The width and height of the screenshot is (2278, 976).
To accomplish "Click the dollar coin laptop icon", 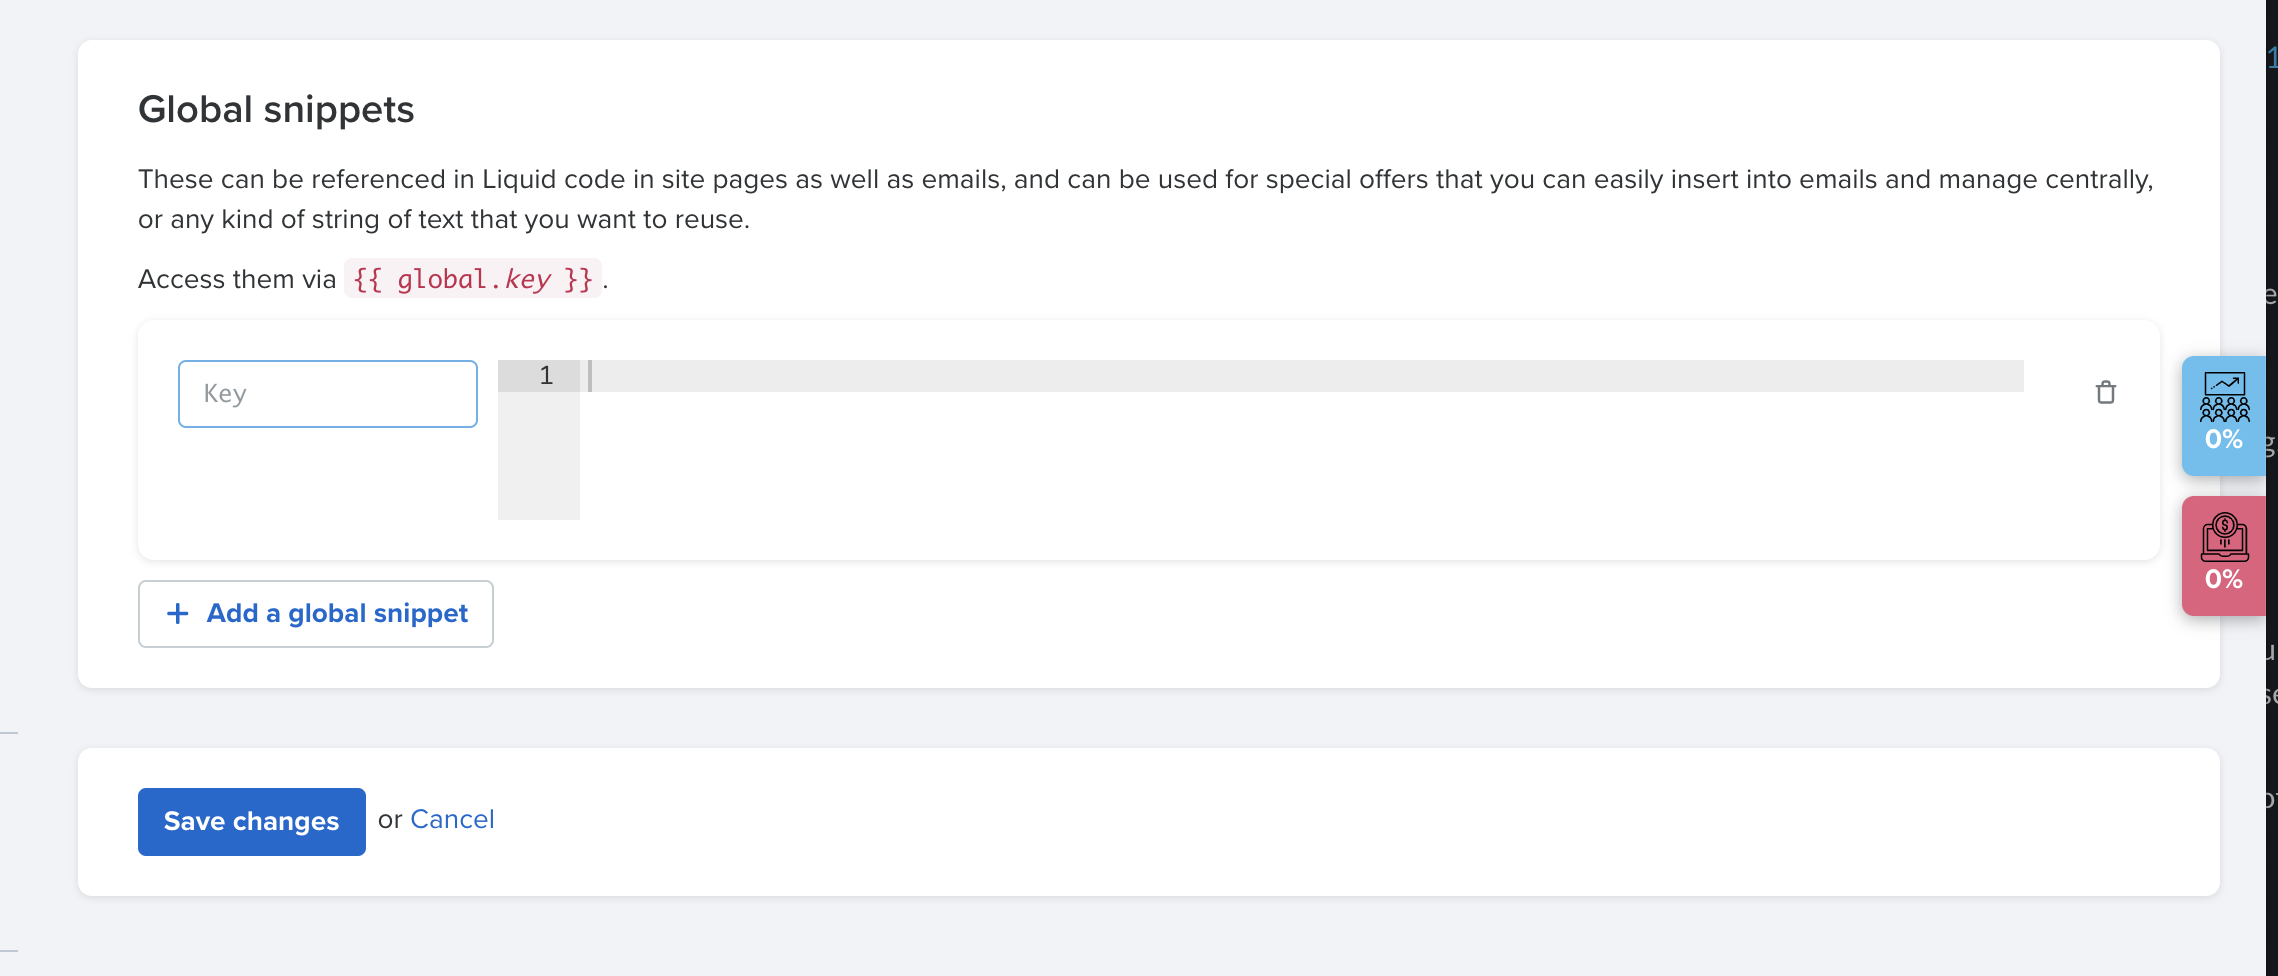I will (x=2224, y=537).
